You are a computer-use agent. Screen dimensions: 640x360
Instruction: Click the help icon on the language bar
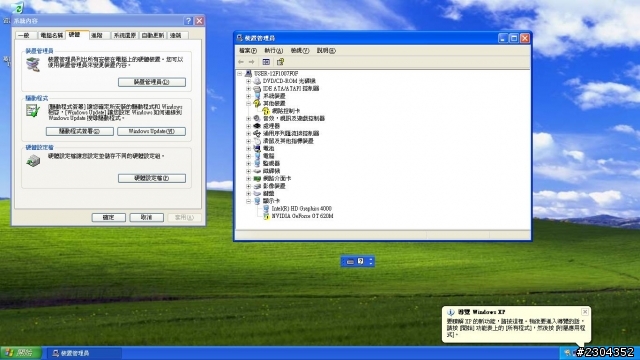coord(360,261)
